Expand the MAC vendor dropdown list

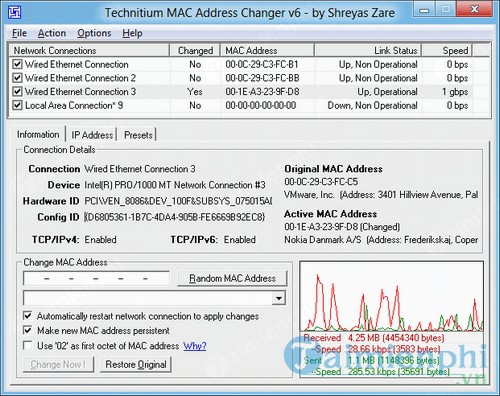tap(278, 298)
